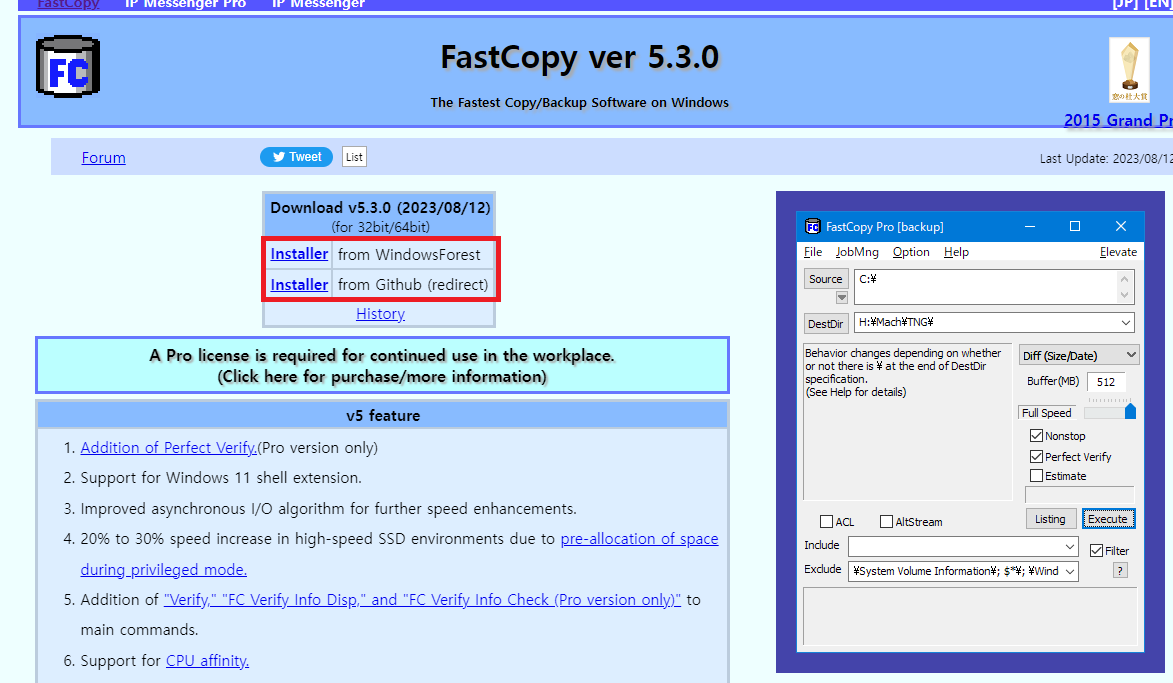Screen dimensions: 1173x683
Task: Open the 2015 Grand Prize link
Action: (x=1118, y=120)
